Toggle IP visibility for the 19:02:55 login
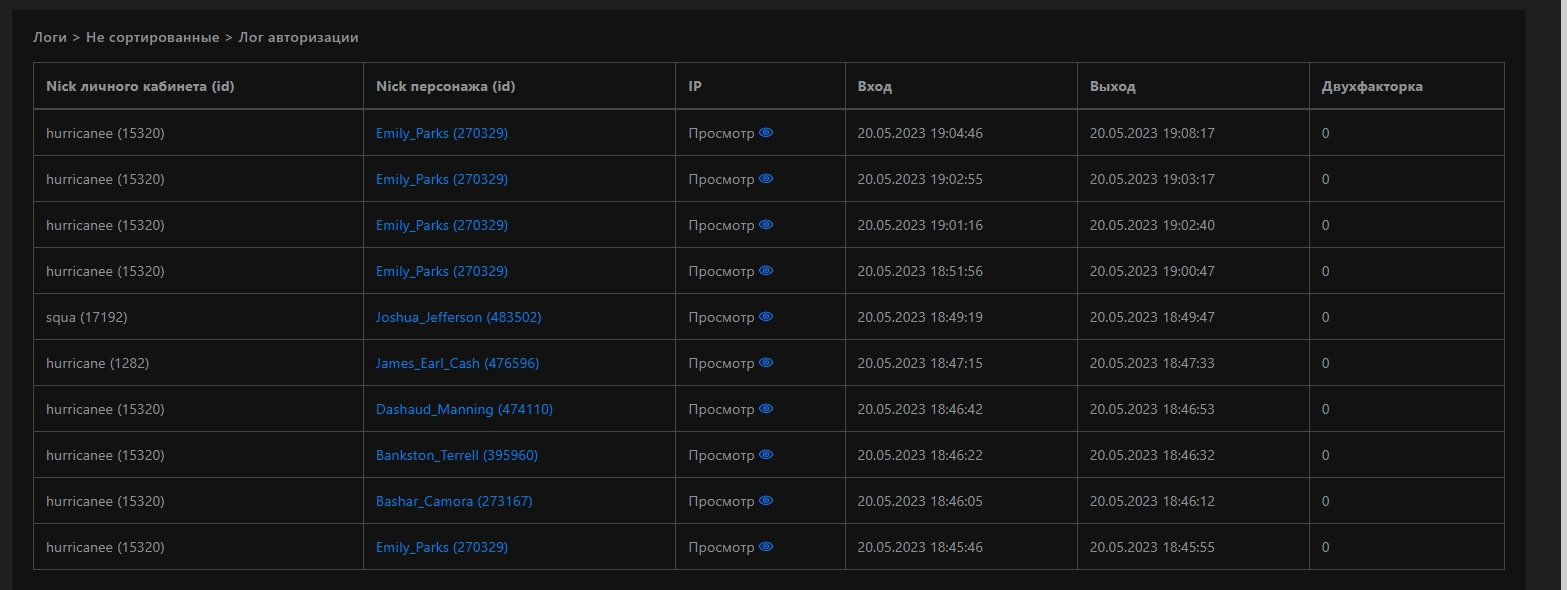Image resolution: width=1567 pixels, height=590 pixels. click(766, 179)
